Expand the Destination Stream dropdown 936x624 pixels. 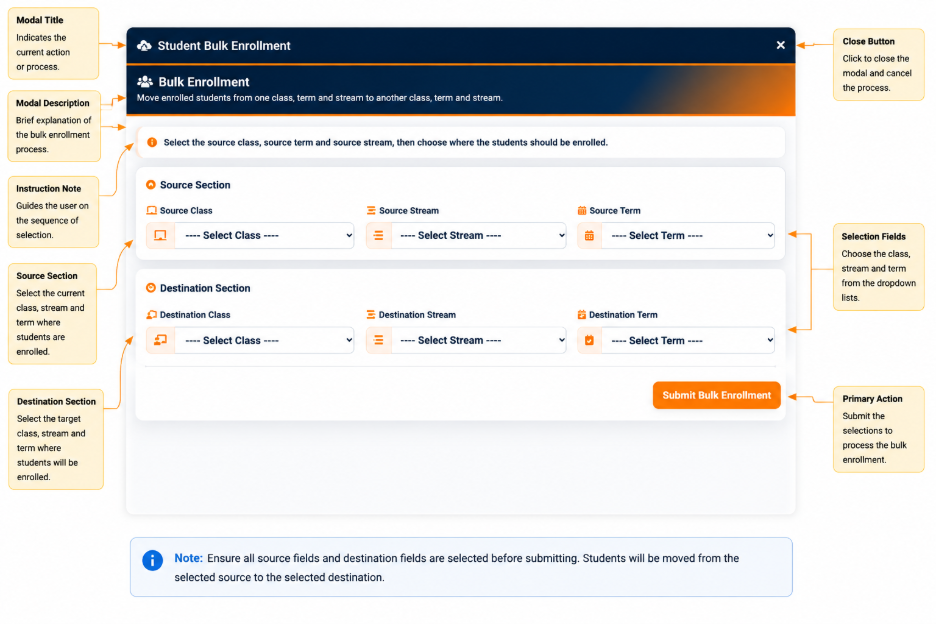(x=479, y=340)
